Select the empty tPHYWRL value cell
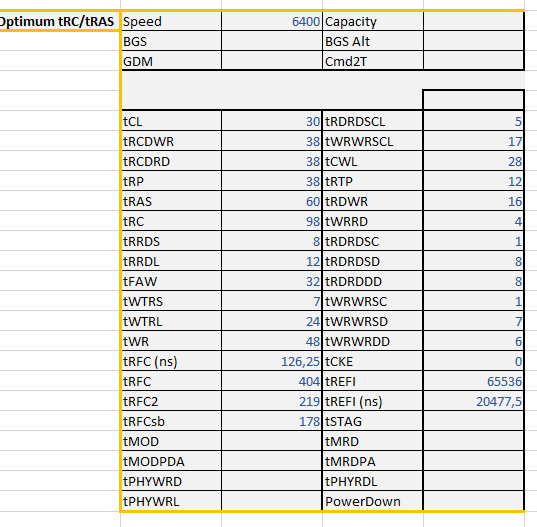Viewport: 537px width, 527px height. [272, 501]
